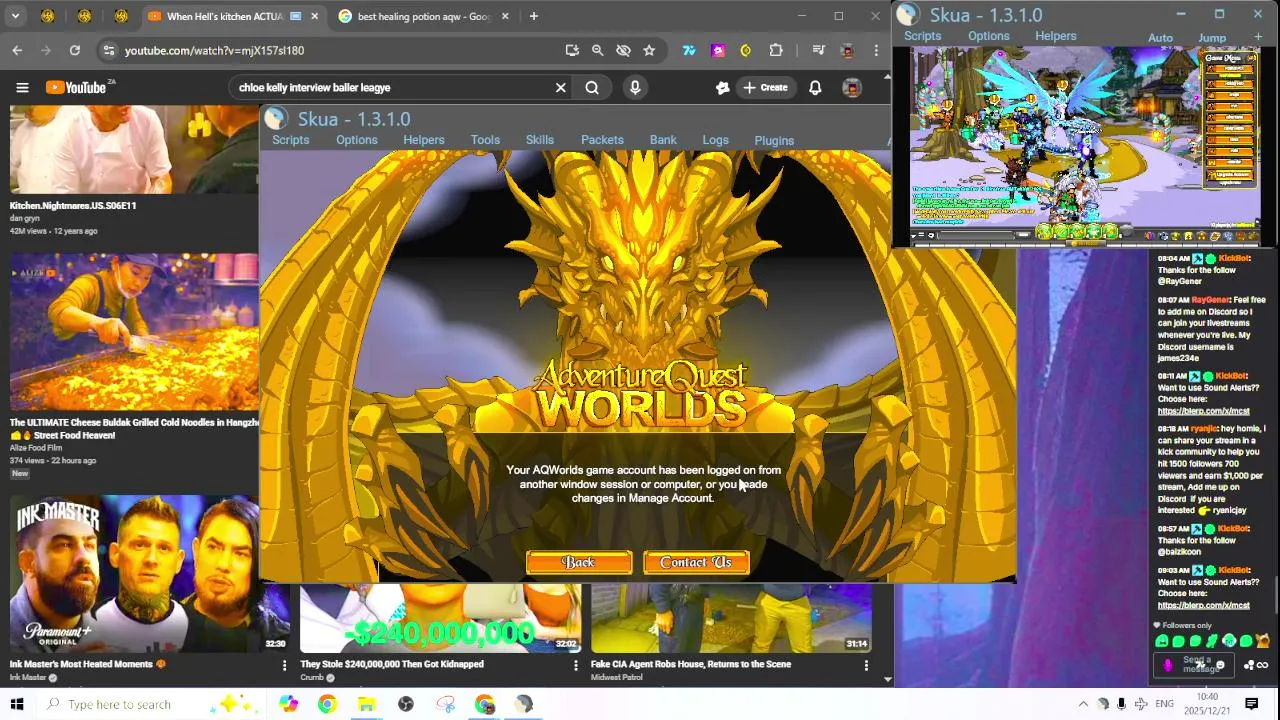Click Auto in the small Skua window
The height and width of the screenshot is (720, 1280).
[1160, 38]
